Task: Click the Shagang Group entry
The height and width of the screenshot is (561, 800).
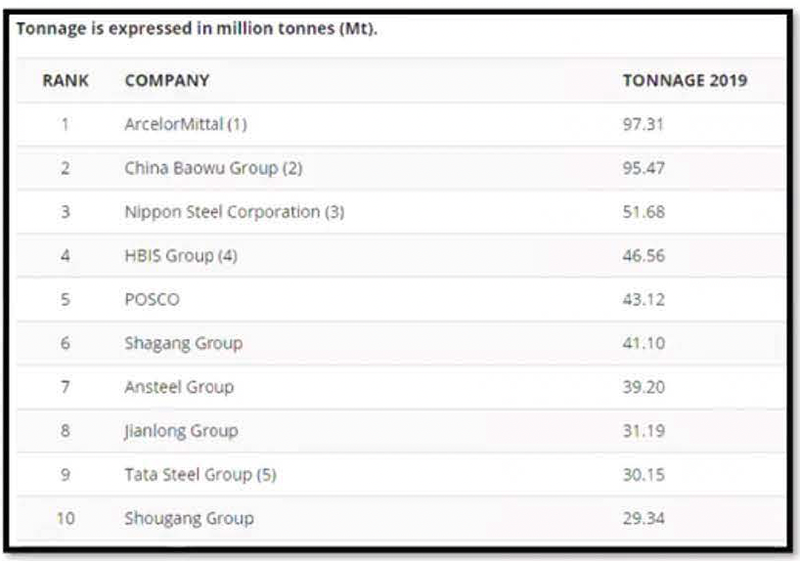Action: click(183, 343)
